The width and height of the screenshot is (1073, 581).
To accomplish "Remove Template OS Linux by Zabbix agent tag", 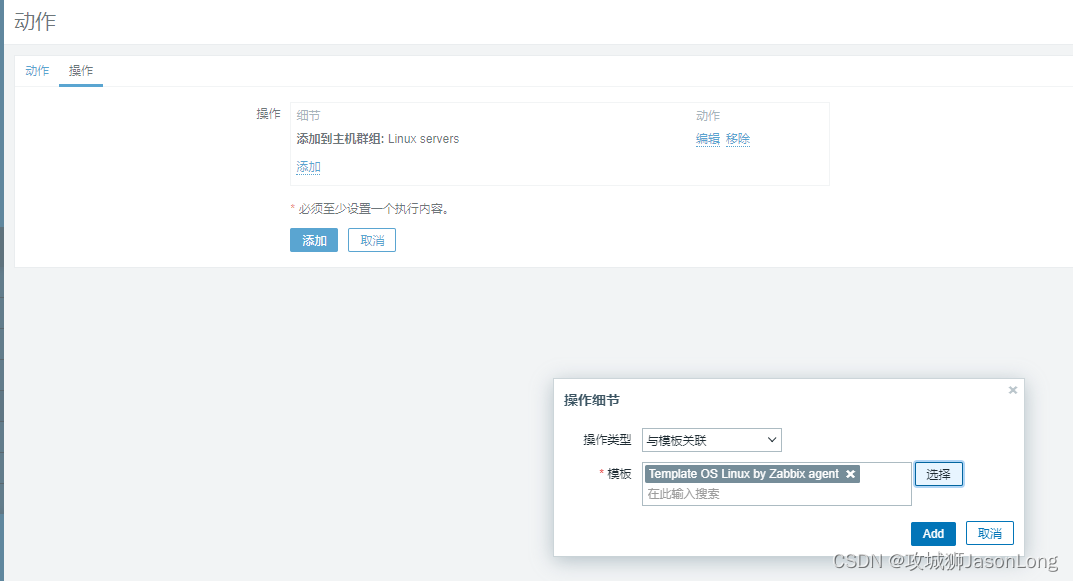I will pos(851,474).
